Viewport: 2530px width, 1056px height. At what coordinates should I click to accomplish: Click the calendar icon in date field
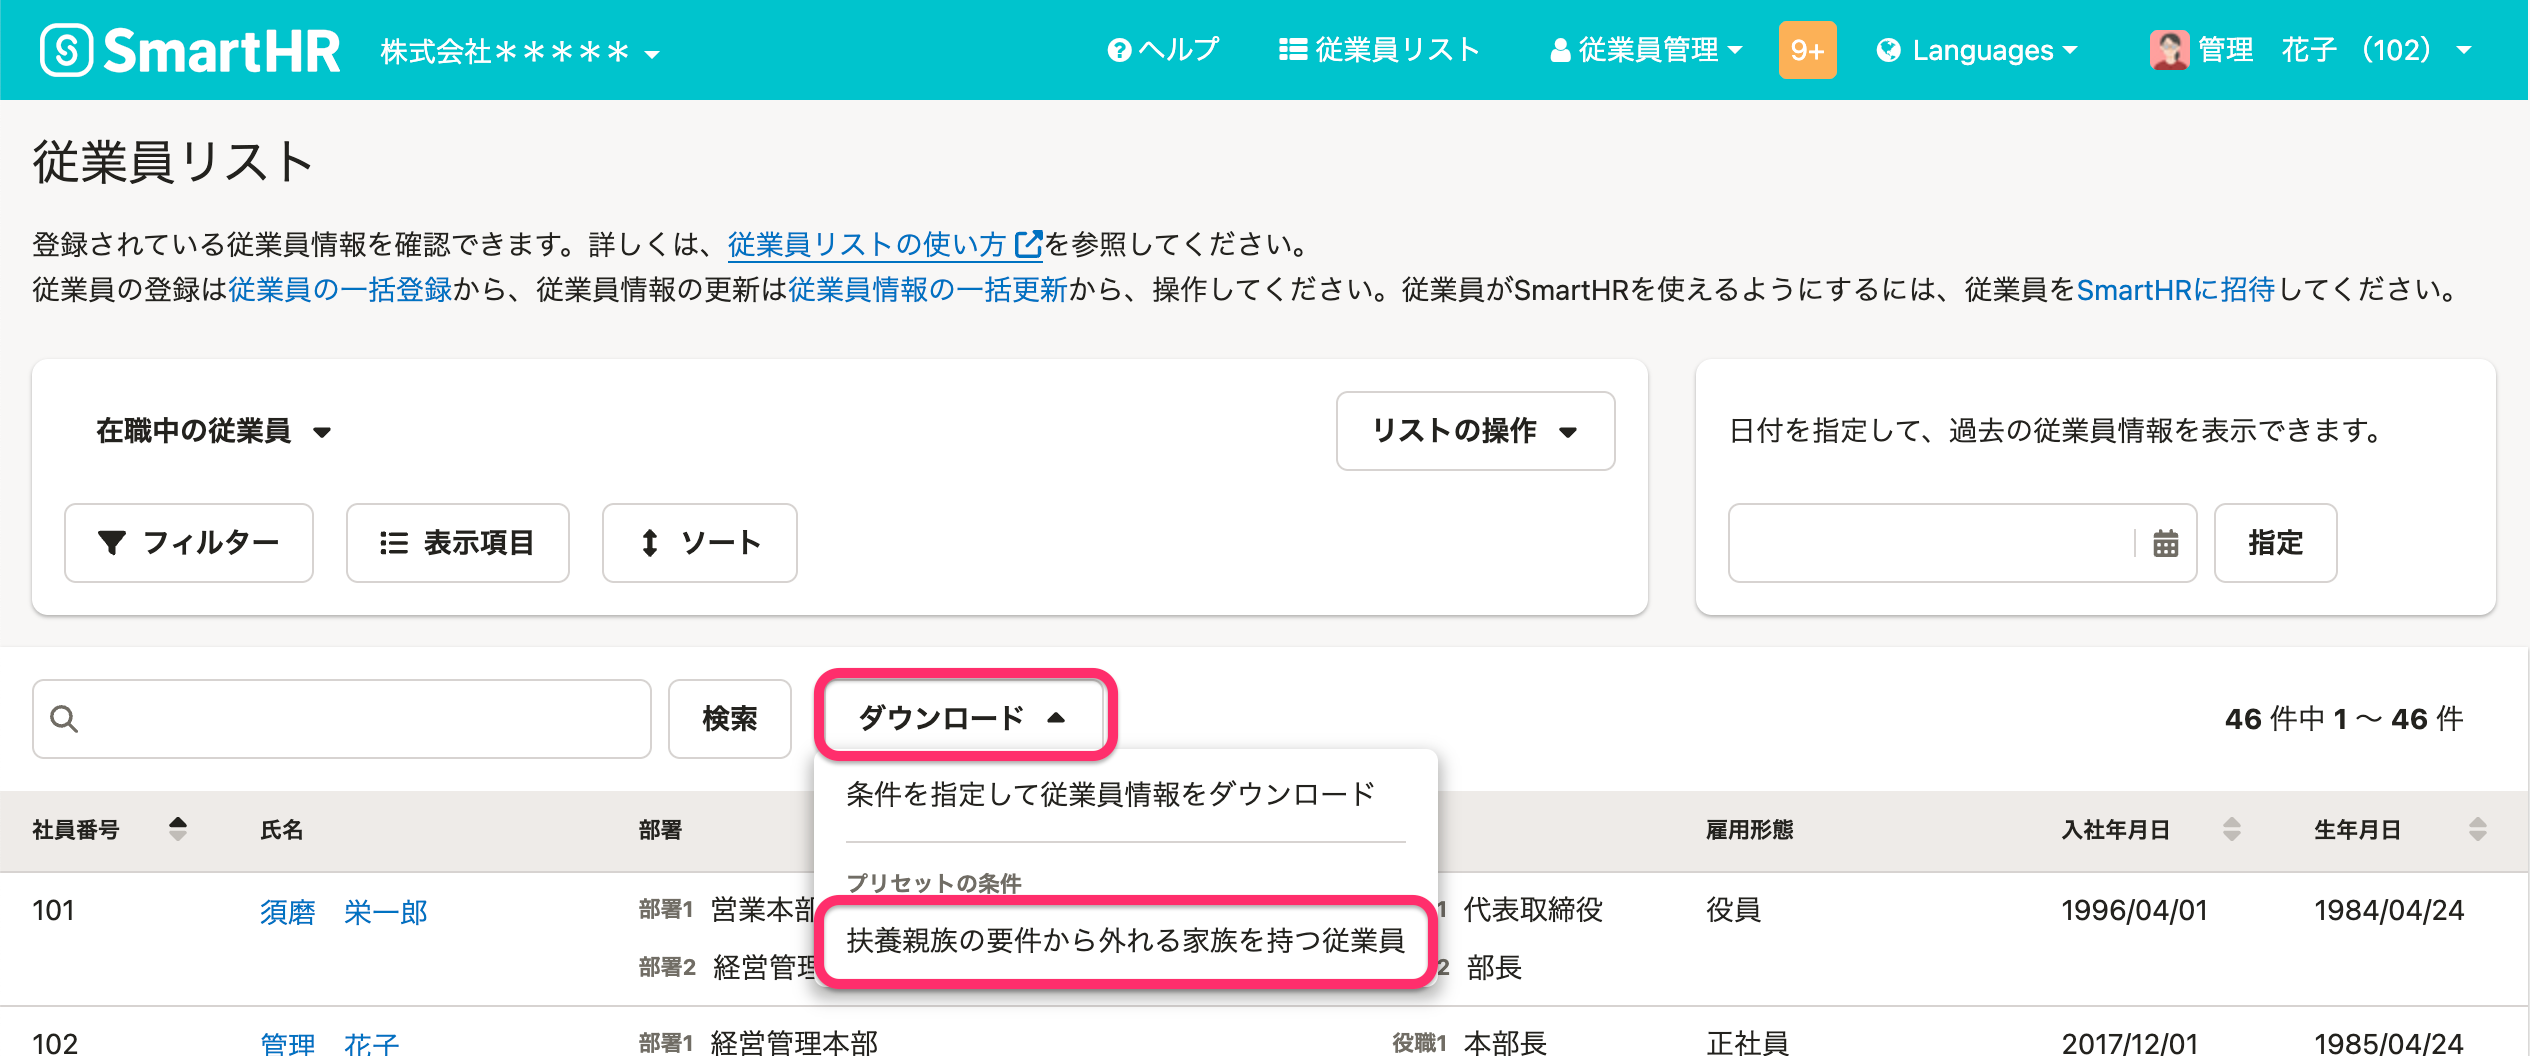2165,543
